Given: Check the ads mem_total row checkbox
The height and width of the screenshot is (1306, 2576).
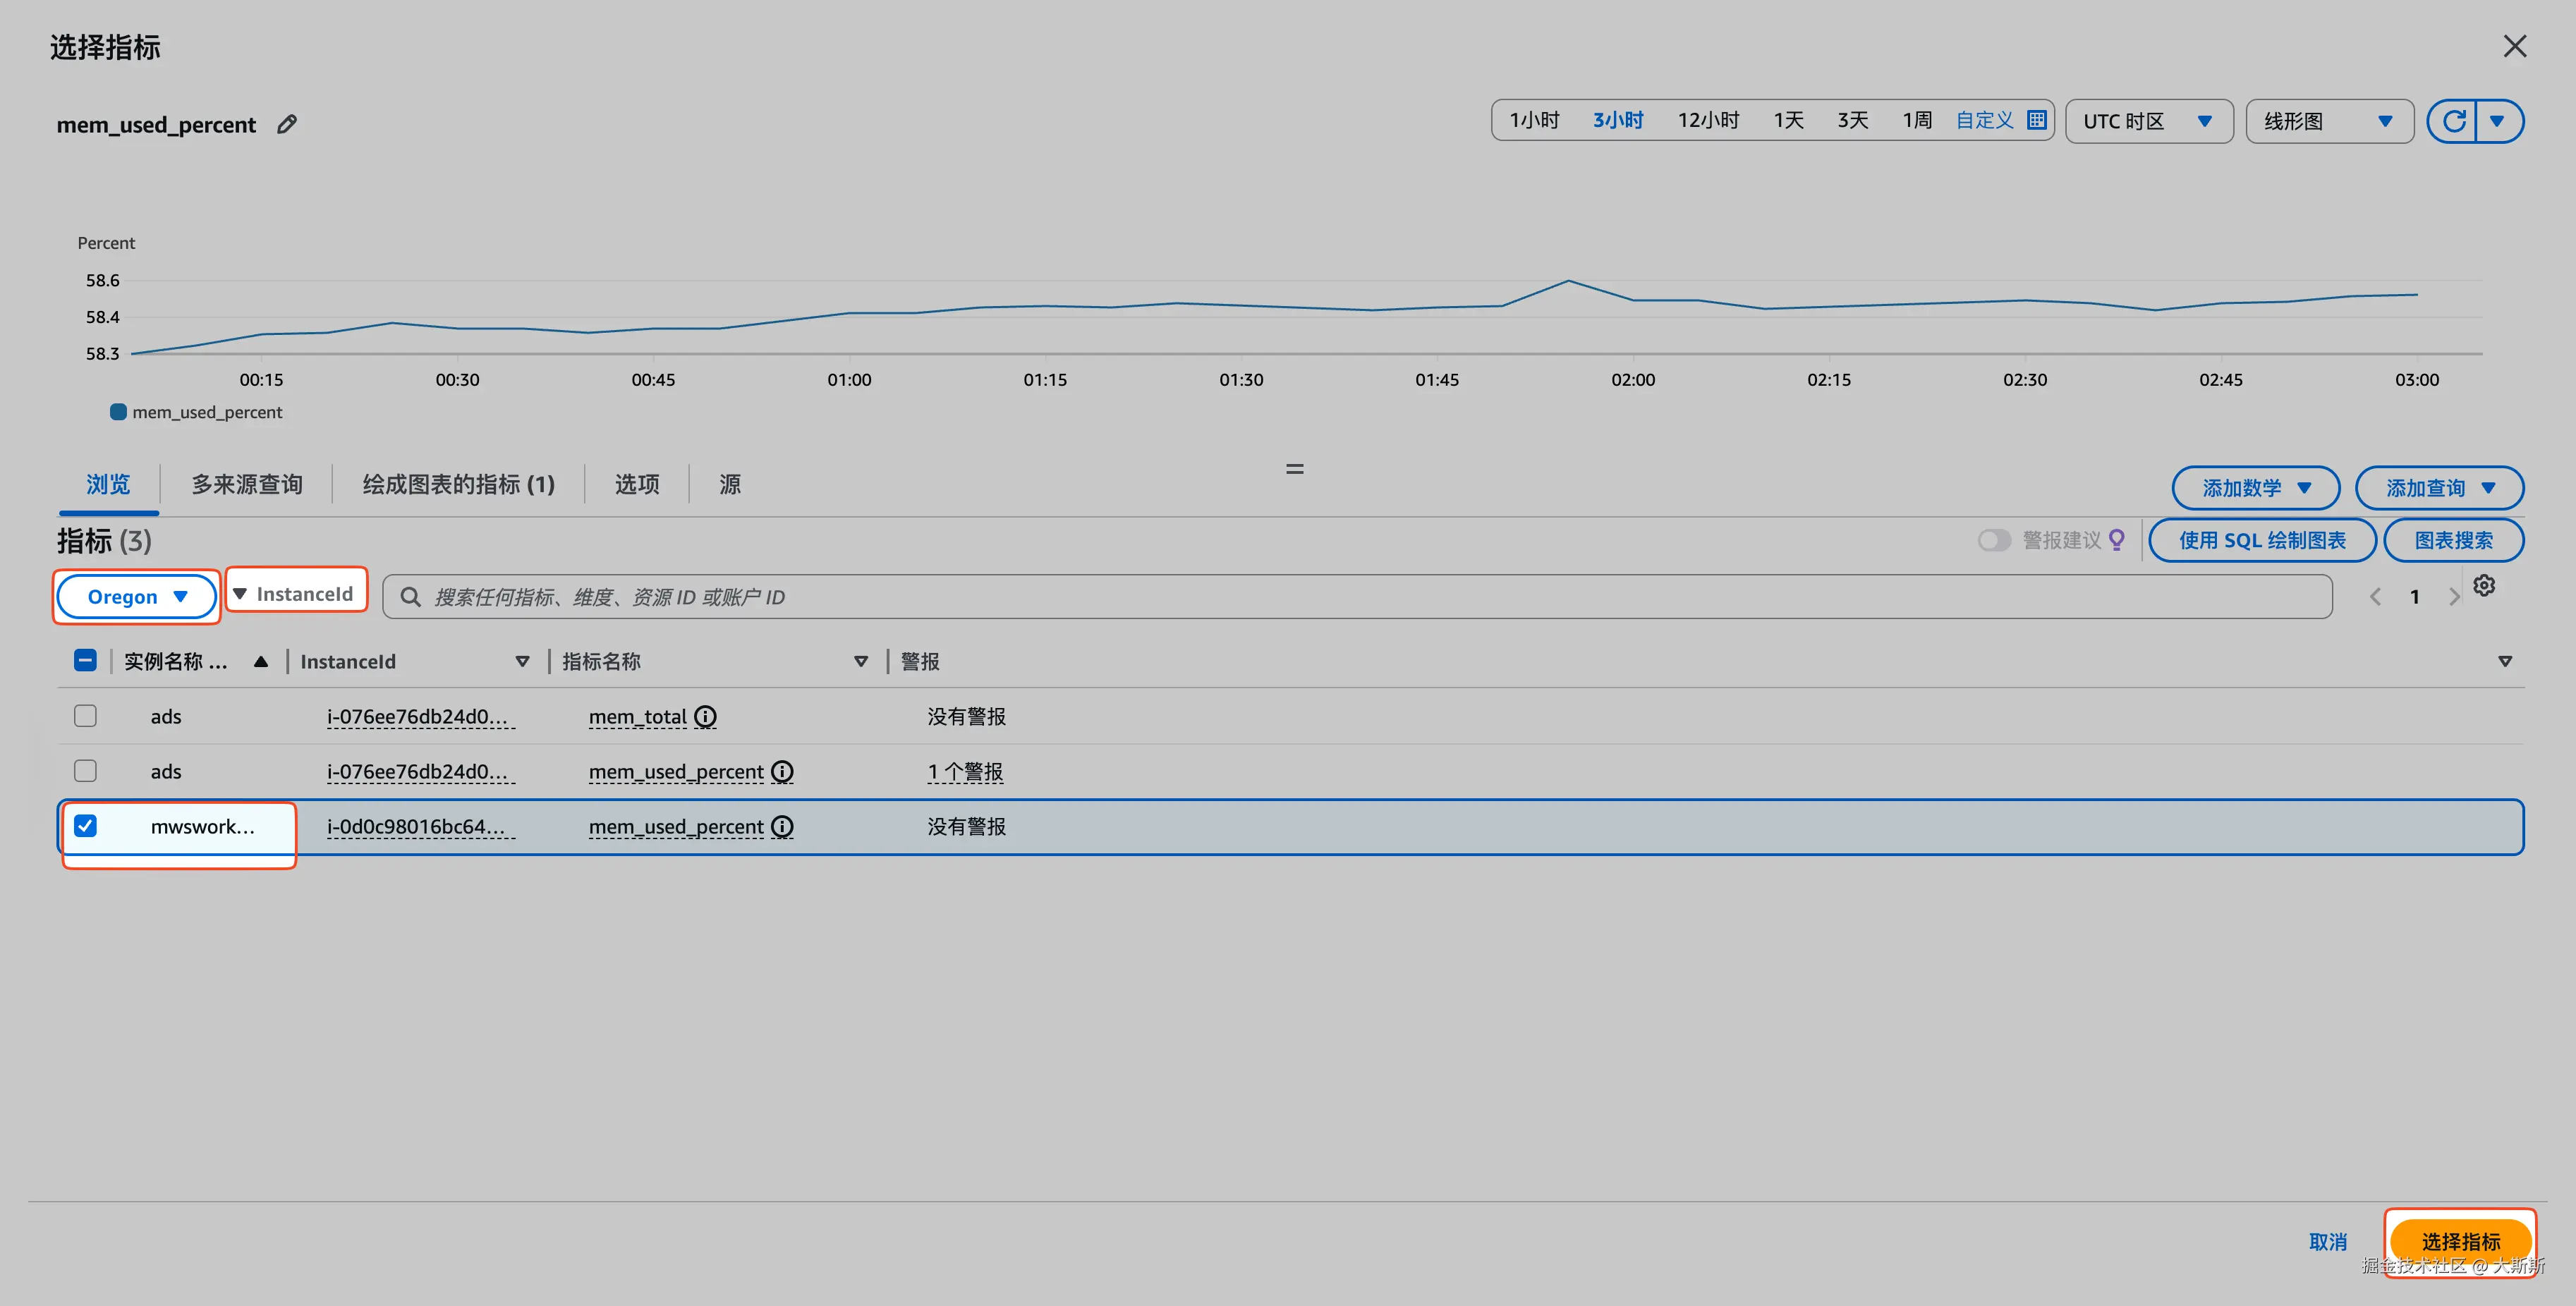Looking at the screenshot, I should point(86,716).
